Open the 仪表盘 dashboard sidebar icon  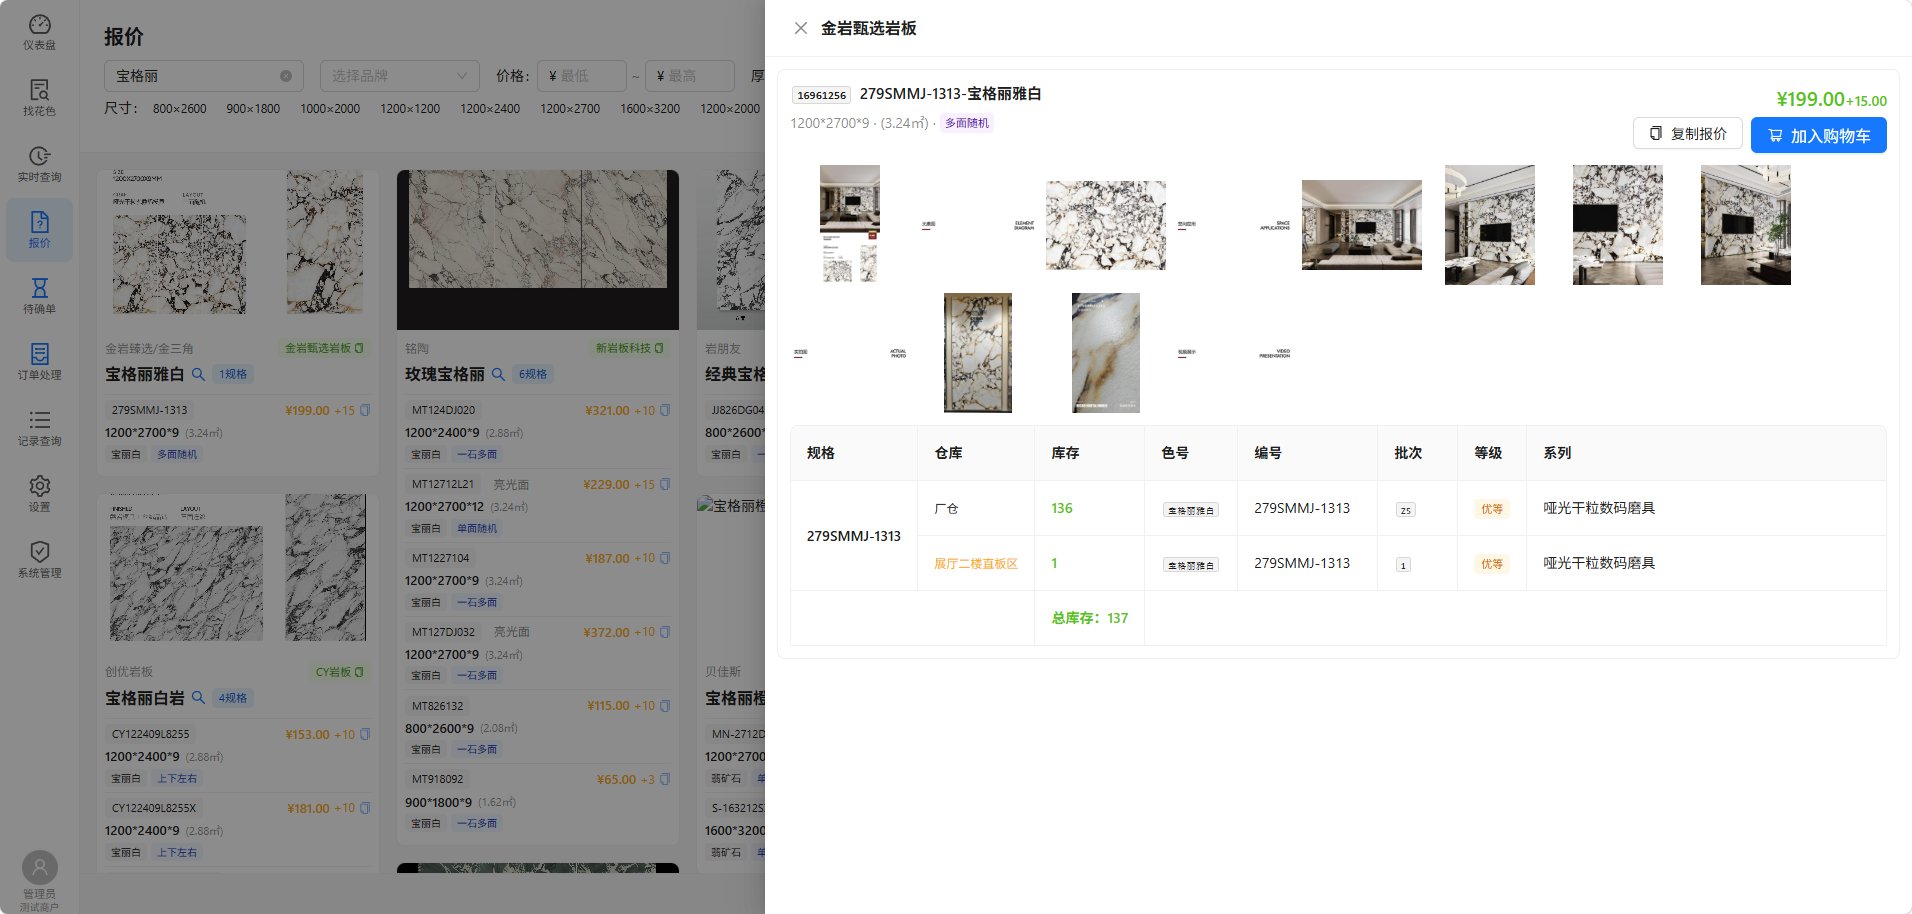pyautogui.click(x=39, y=32)
